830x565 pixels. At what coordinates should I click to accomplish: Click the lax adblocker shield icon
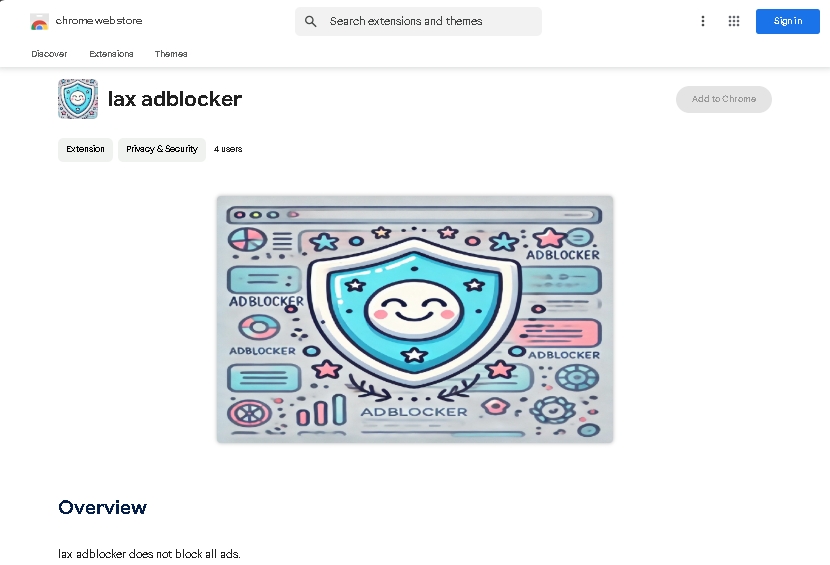pos(78,99)
